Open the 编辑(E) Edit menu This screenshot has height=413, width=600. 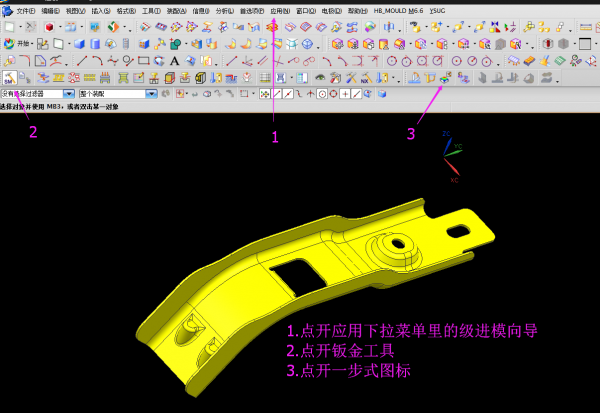pyautogui.click(x=50, y=11)
